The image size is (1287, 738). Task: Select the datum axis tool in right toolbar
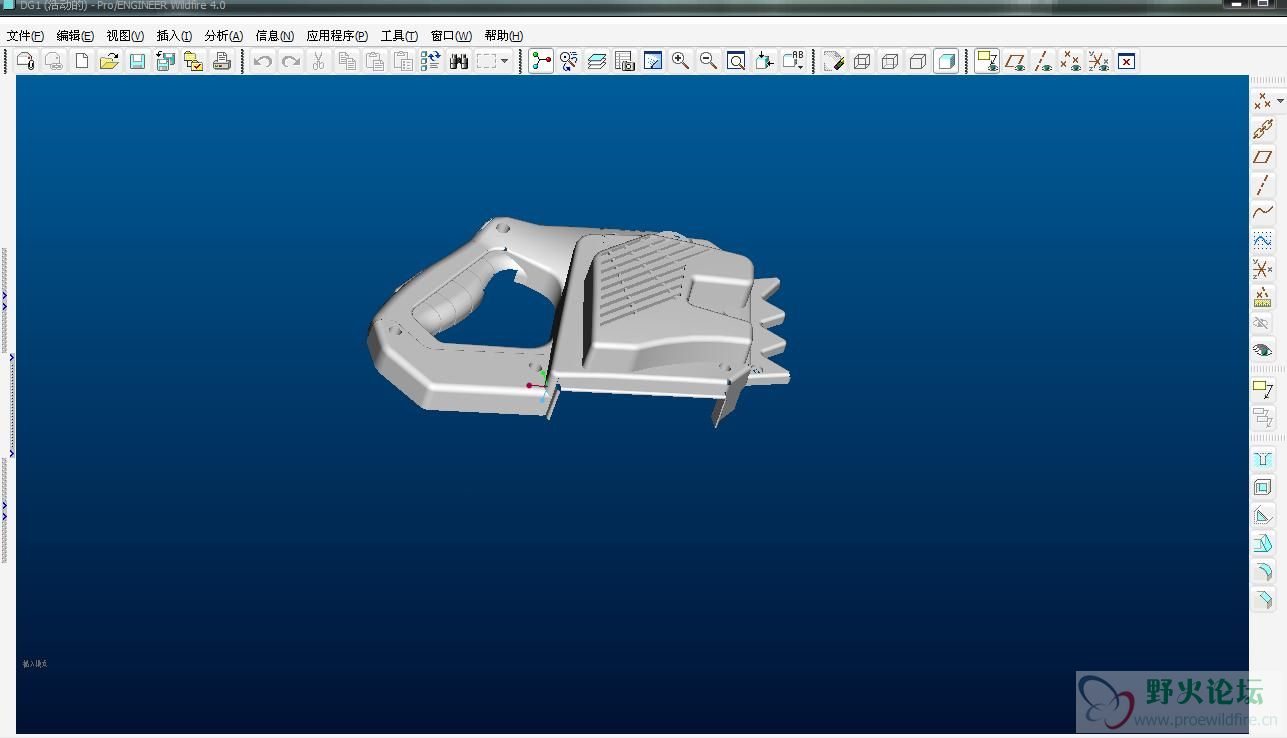pyautogui.click(x=1262, y=185)
